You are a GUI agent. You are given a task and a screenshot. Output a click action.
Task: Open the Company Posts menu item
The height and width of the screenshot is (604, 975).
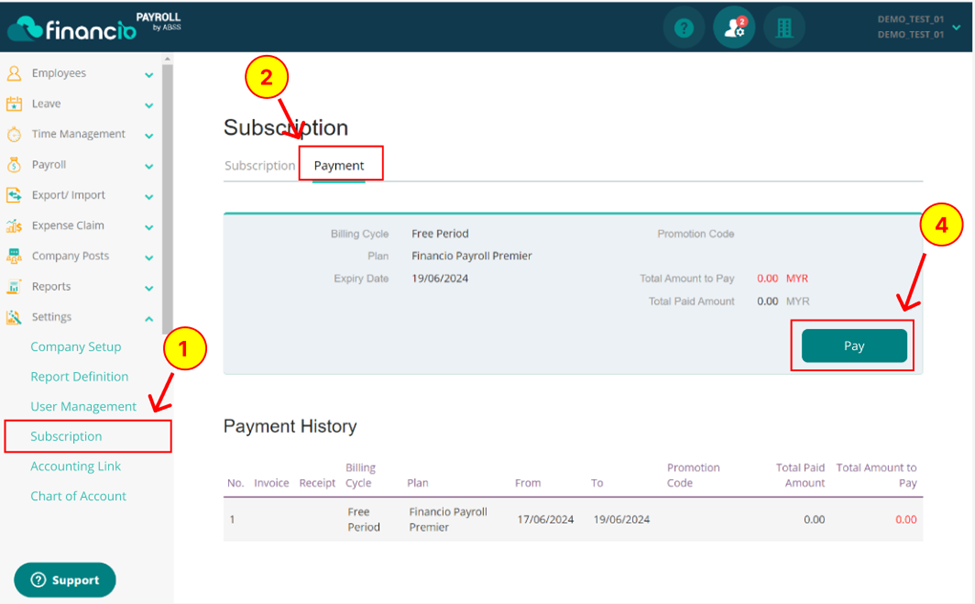click(70, 256)
